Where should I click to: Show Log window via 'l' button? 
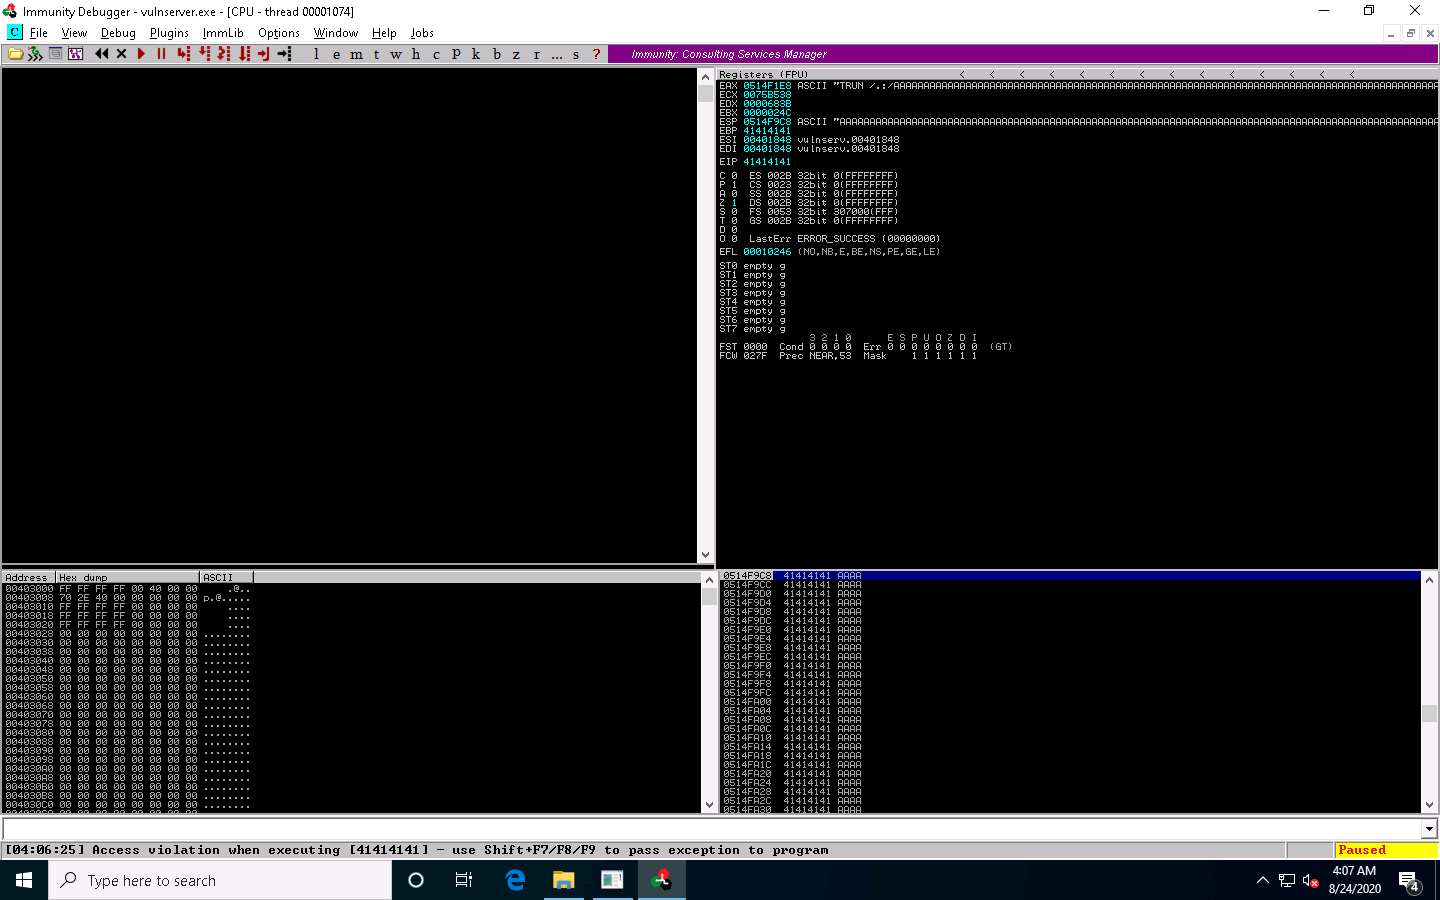tap(316, 54)
